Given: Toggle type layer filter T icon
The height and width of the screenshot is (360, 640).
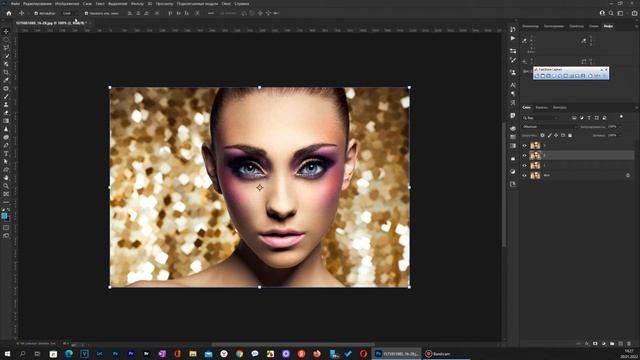Looking at the screenshot, I should (x=589, y=118).
